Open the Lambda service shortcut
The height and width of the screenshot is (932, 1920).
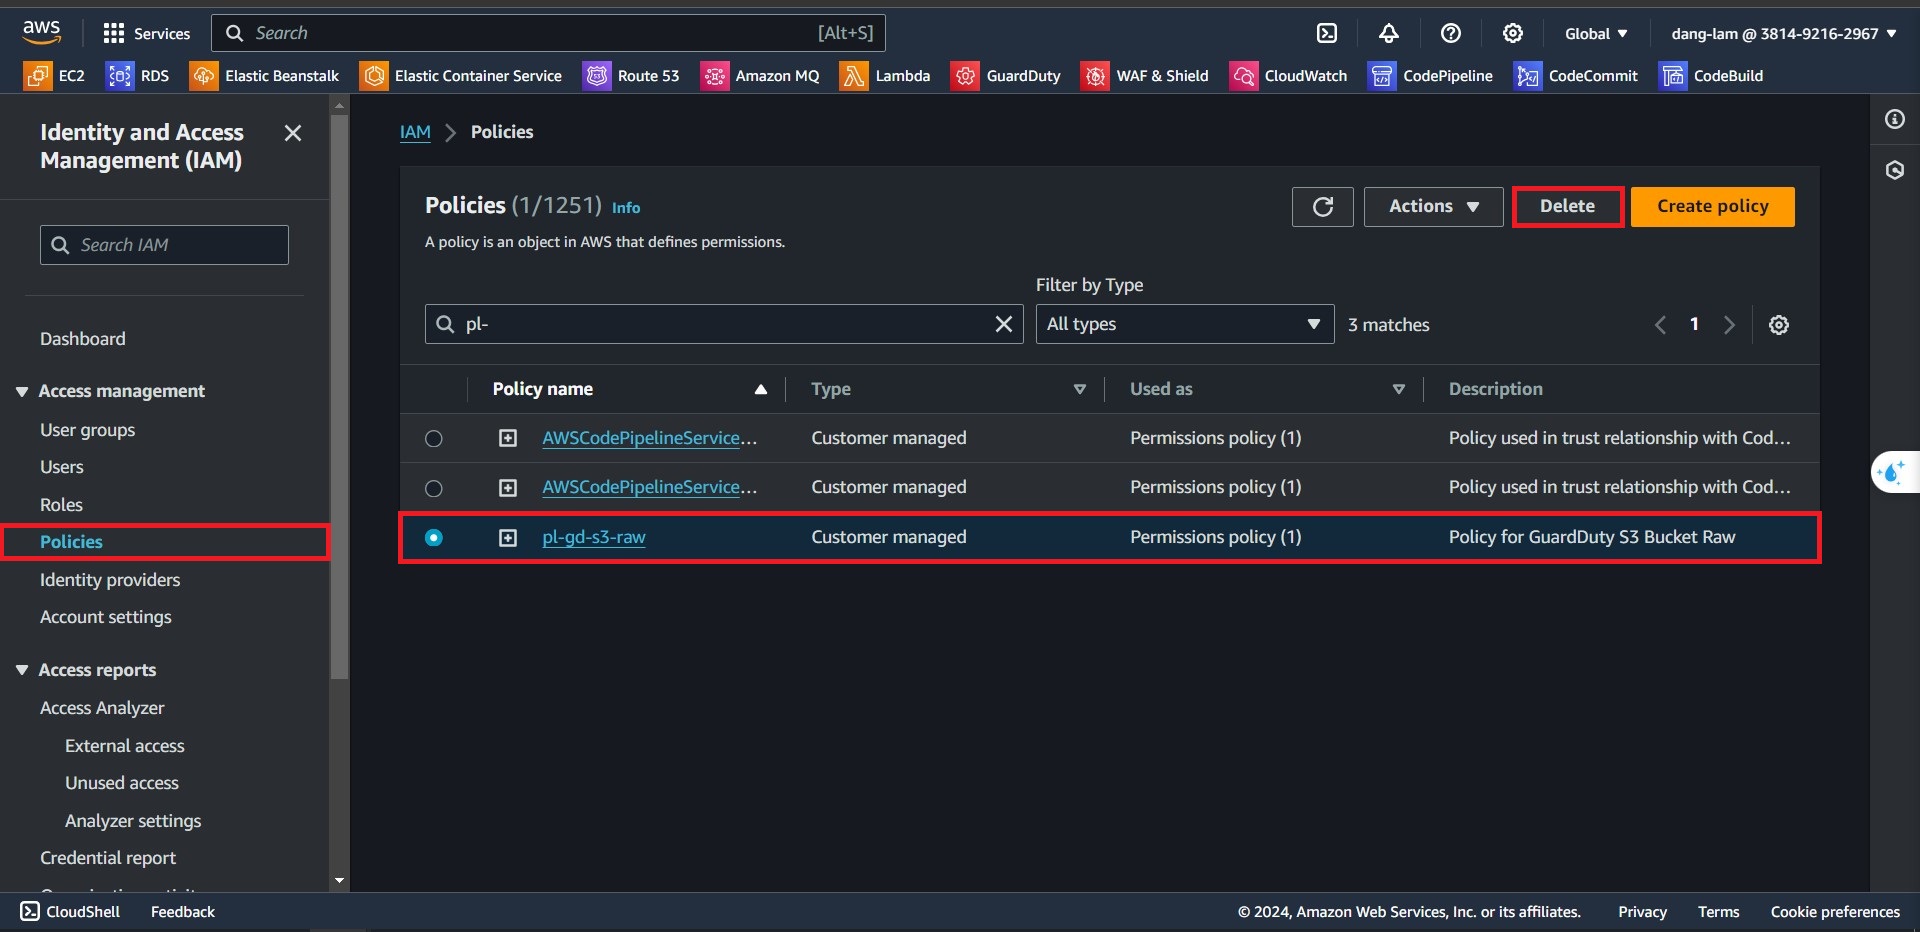(x=885, y=76)
